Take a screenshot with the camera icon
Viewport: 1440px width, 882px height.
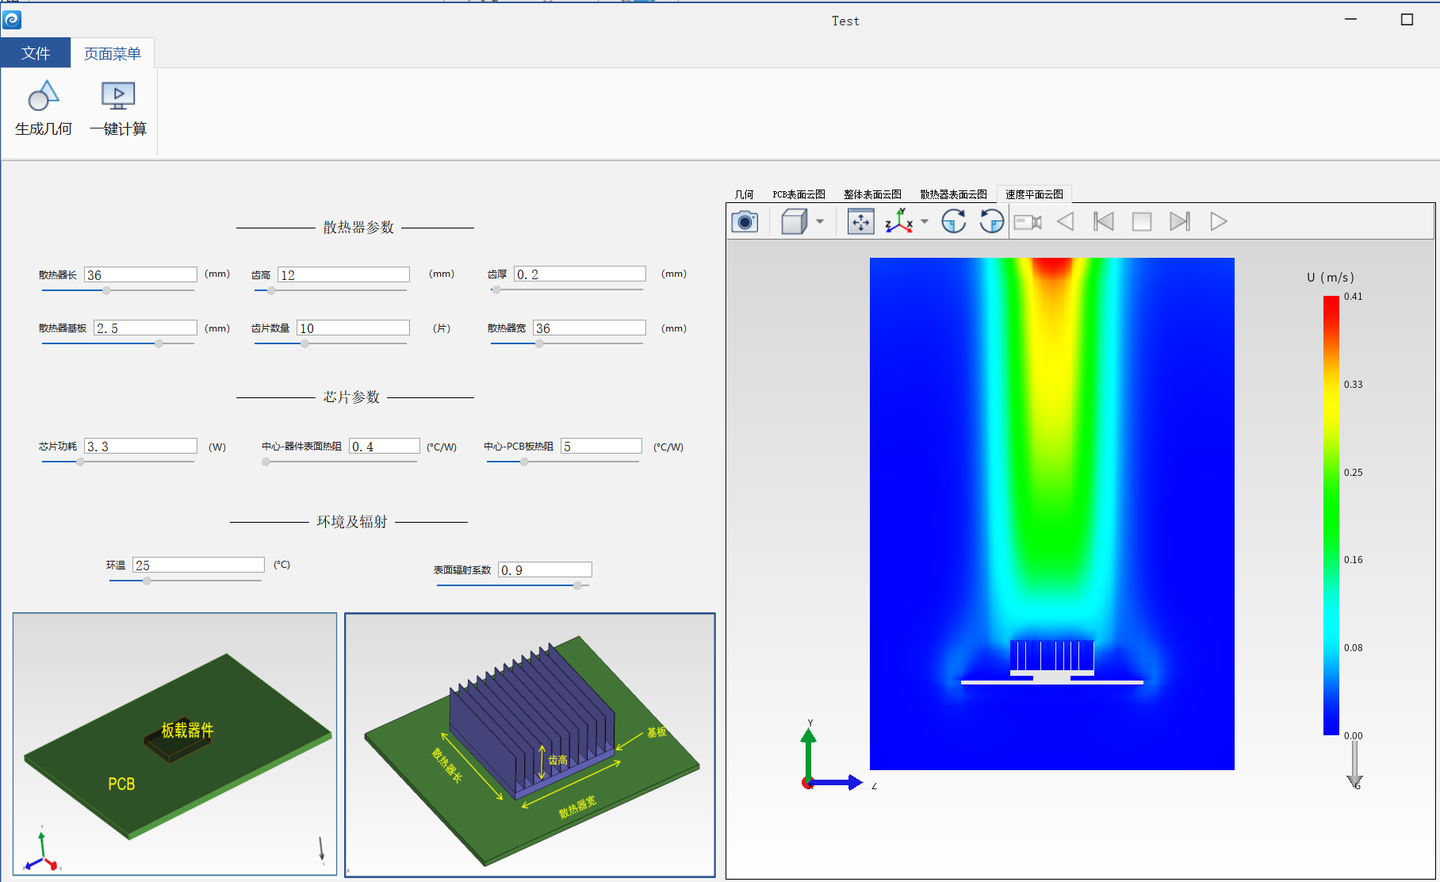pyautogui.click(x=745, y=222)
